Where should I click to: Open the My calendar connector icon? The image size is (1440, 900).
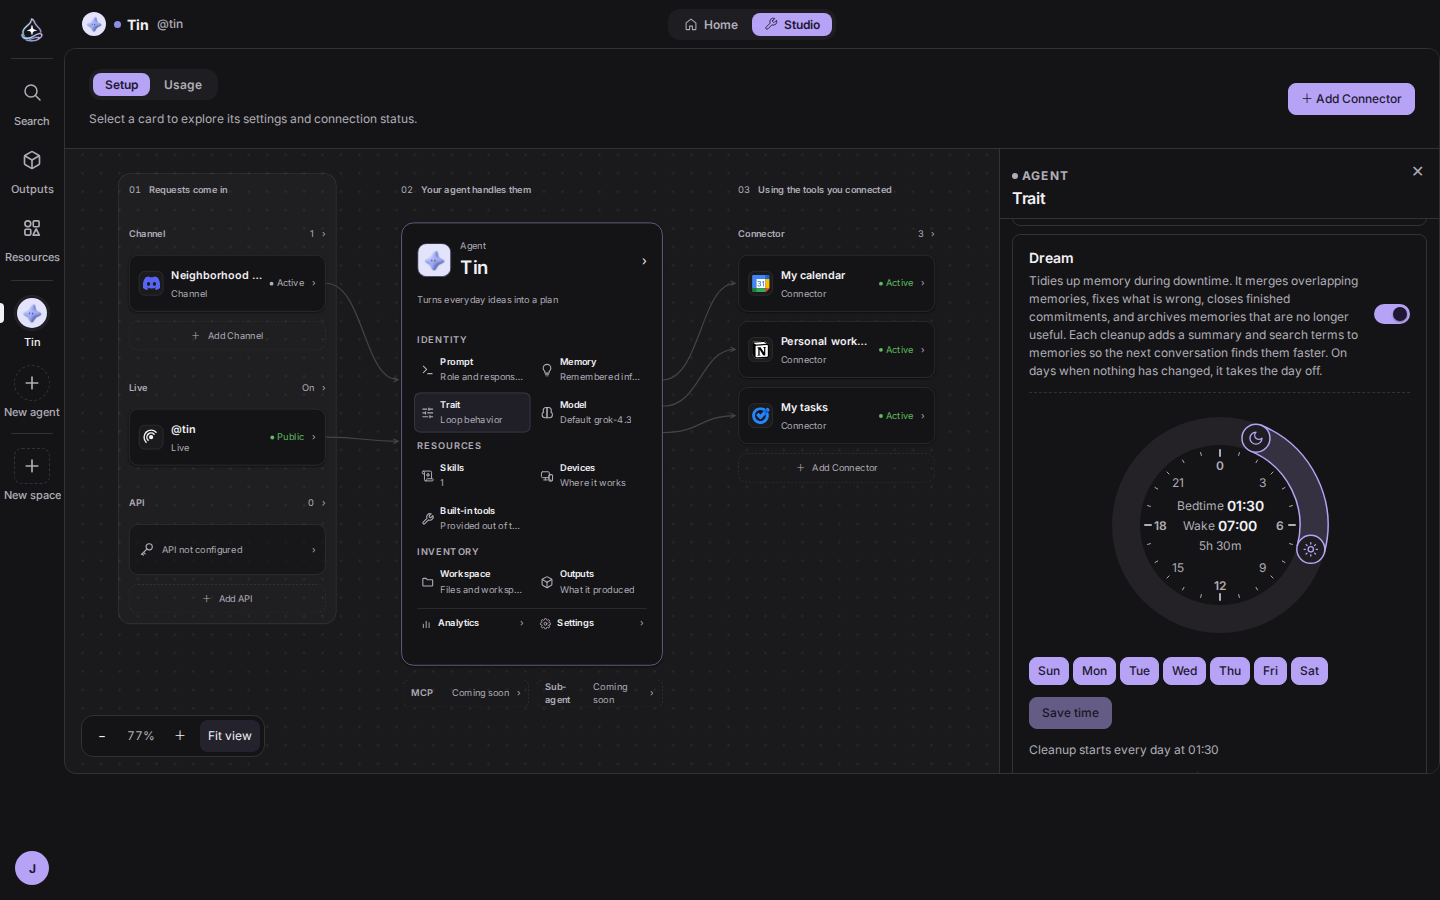point(761,284)
